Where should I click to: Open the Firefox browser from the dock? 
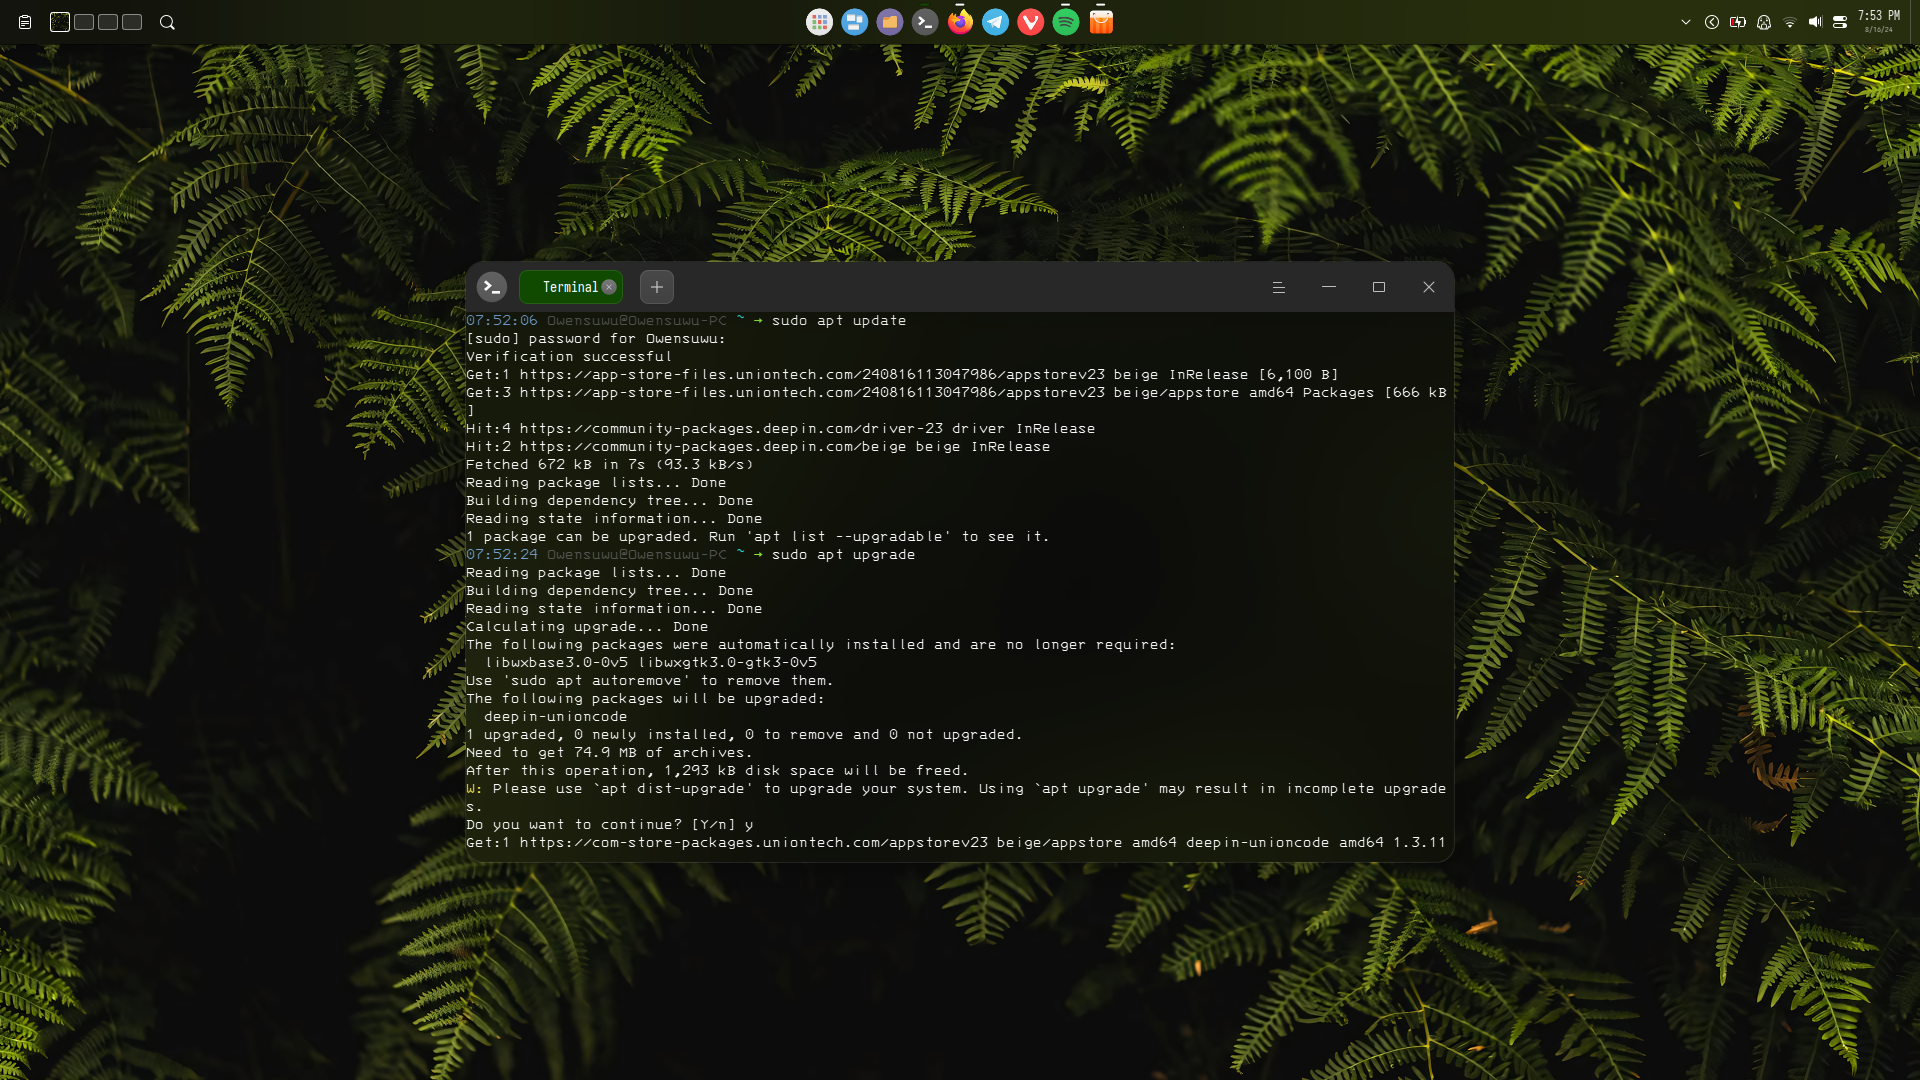tap(960, 22)
